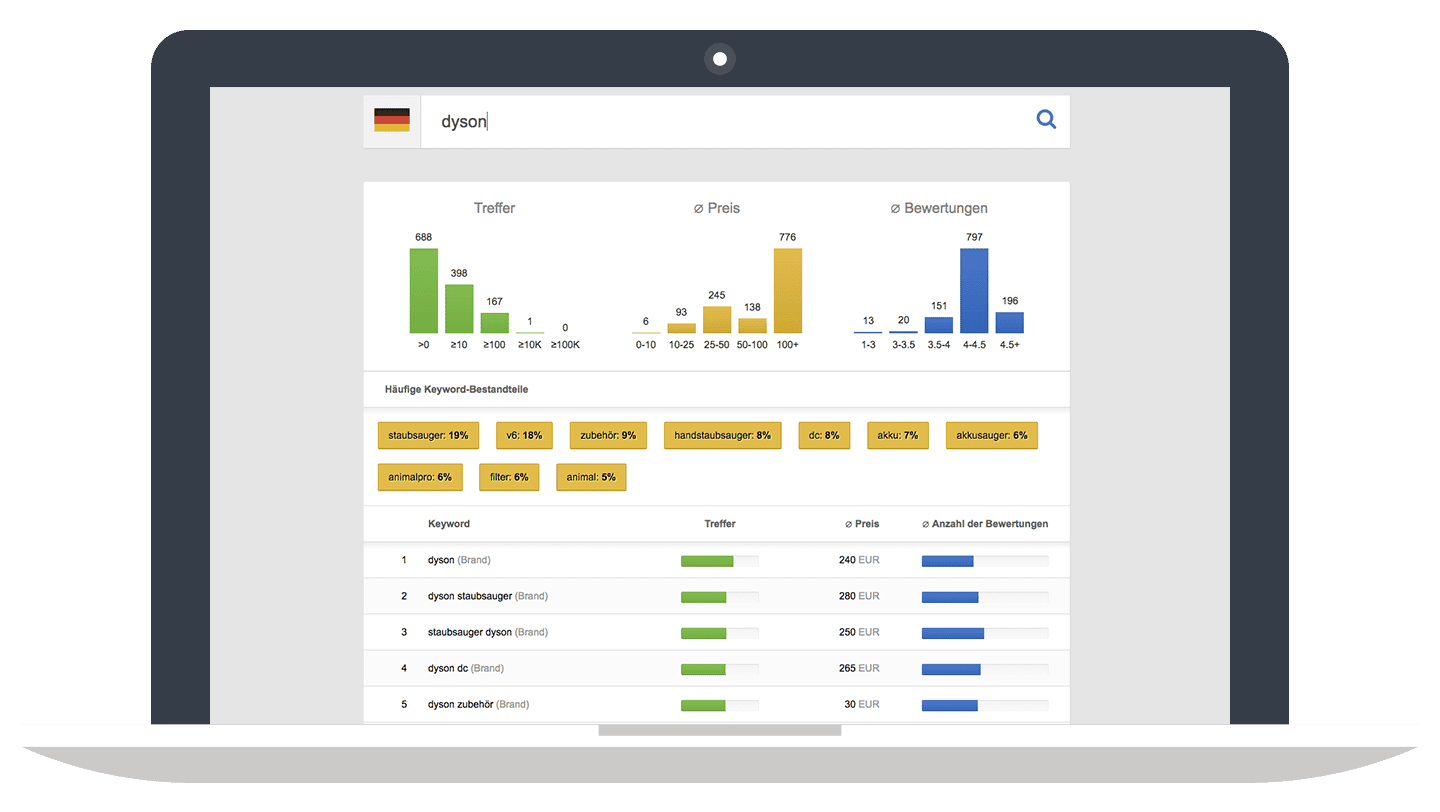Image resolution: width=1440 pixels, height=812 pixels.
Task: Select the staubsauger: 19% keyword tag
Action: [x=429, y=436]
